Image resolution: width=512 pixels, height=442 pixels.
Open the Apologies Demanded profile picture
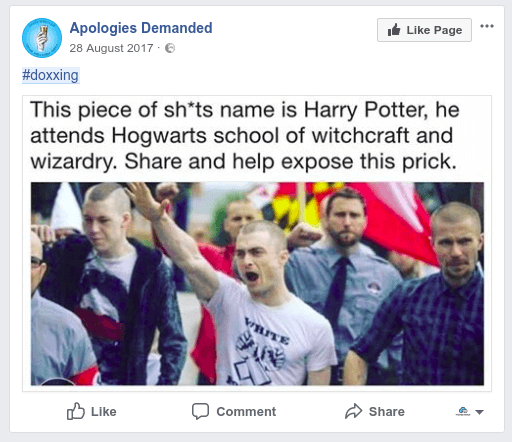(42, 38)
